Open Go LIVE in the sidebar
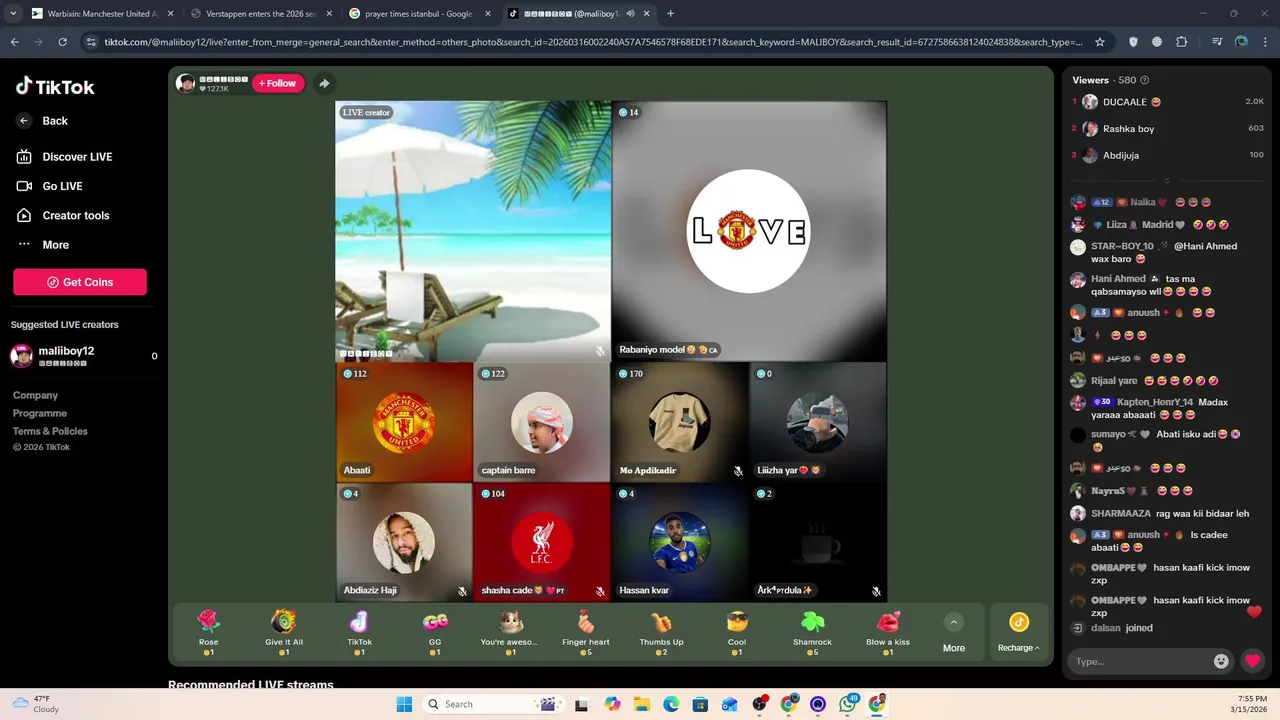The height and width of the screenshot is (720, 1280). pyautogui.click(x=49, y=186)
